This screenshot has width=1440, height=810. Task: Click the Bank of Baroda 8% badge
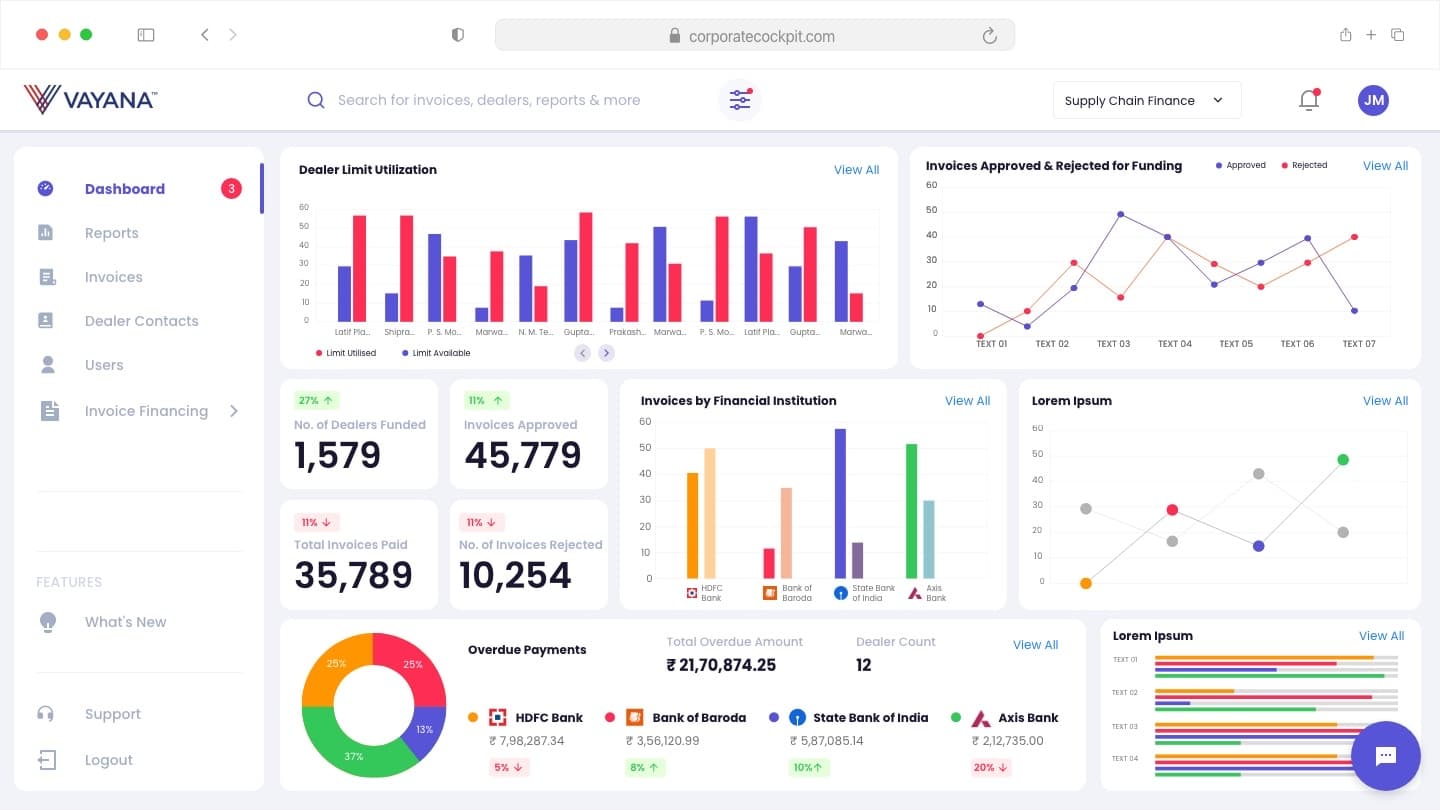point(645,768)
